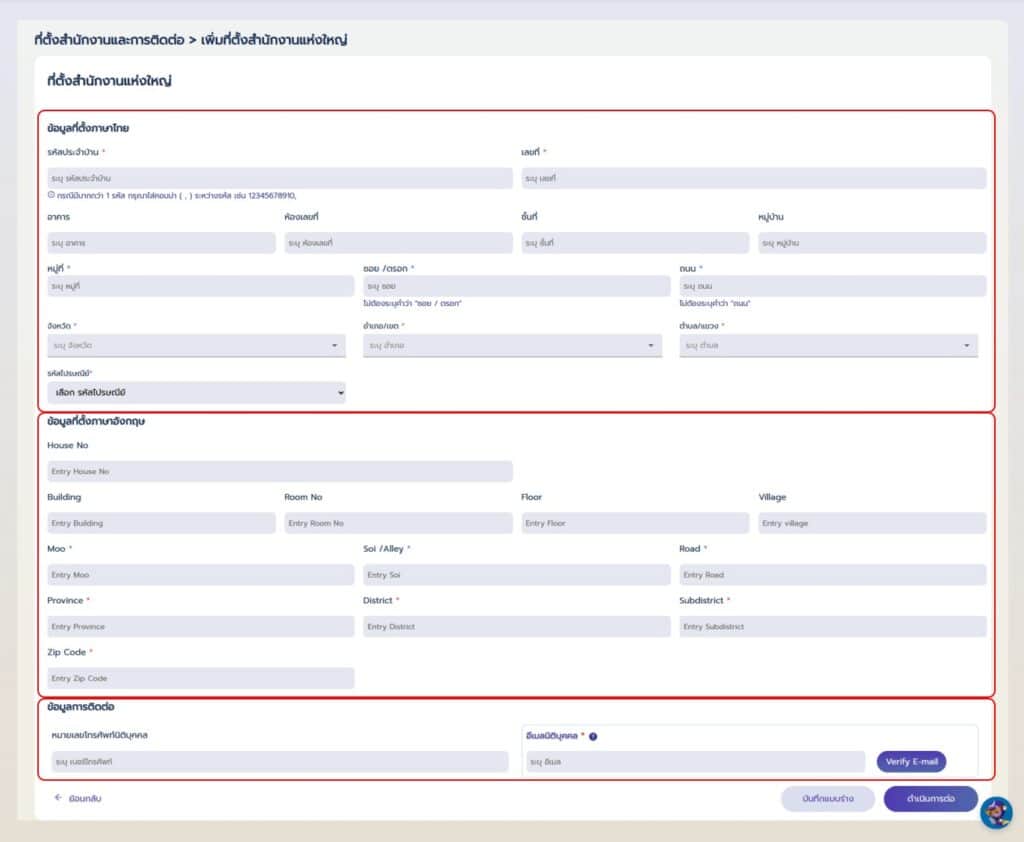The height and width of the screenshot is (842, 1024).
Task: Click the info icon beside อีเมลนิติบุคคล label
Action: [x=593, y=737]
